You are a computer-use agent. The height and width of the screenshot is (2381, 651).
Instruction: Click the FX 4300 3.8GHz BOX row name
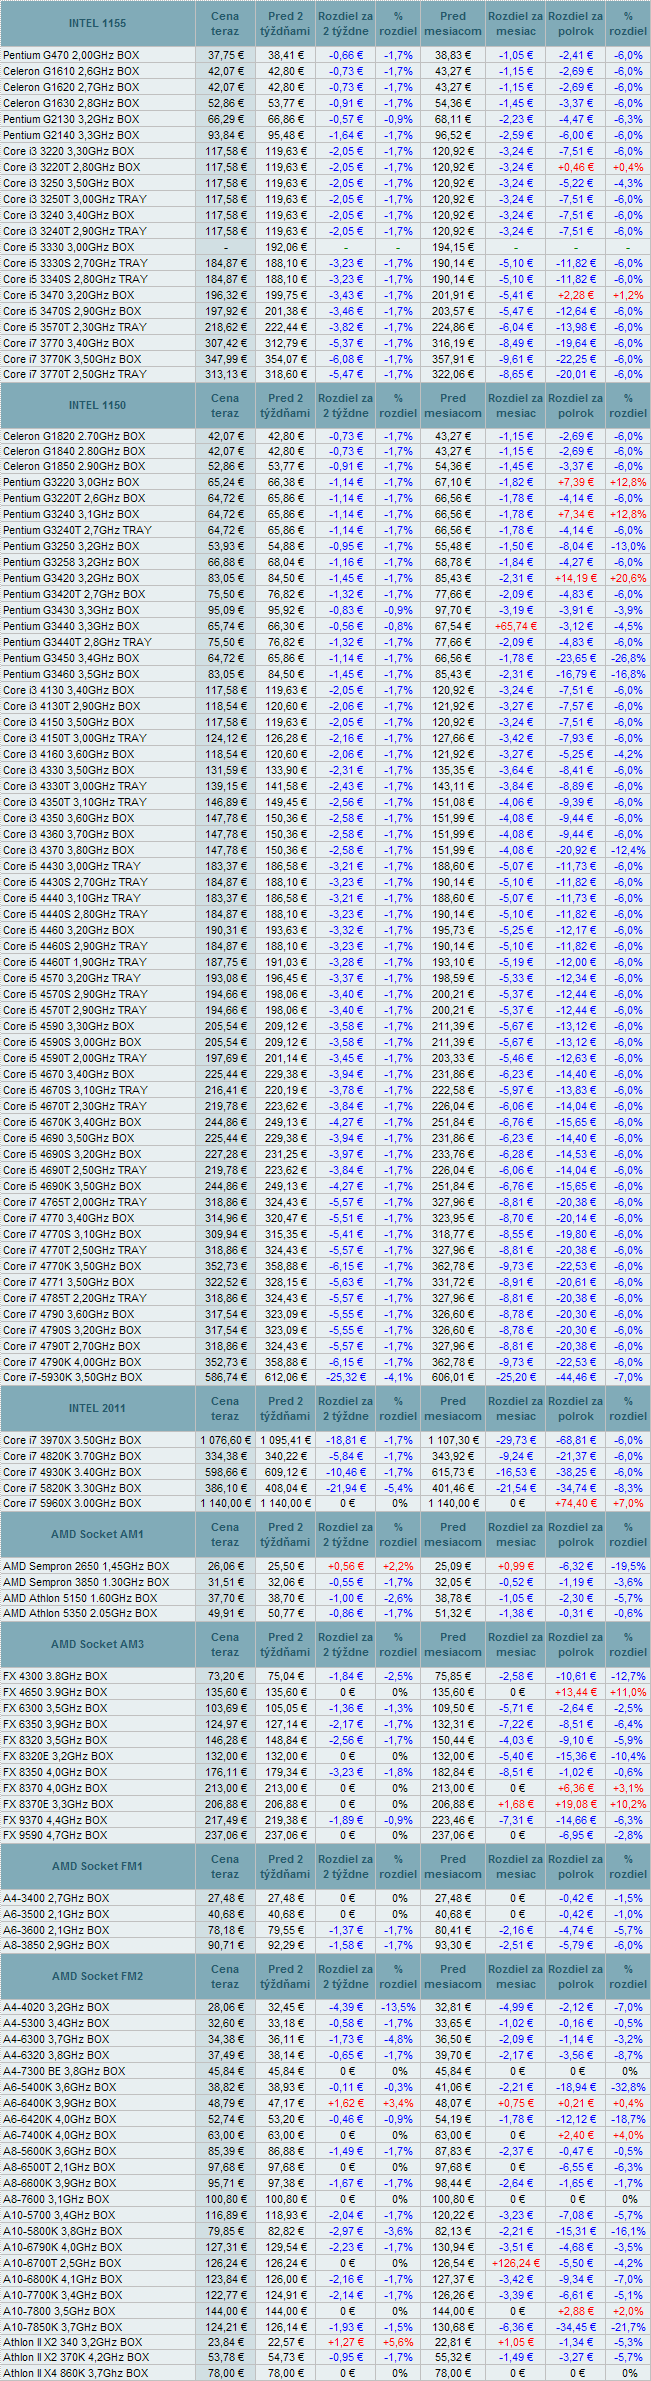(55, 1676)
